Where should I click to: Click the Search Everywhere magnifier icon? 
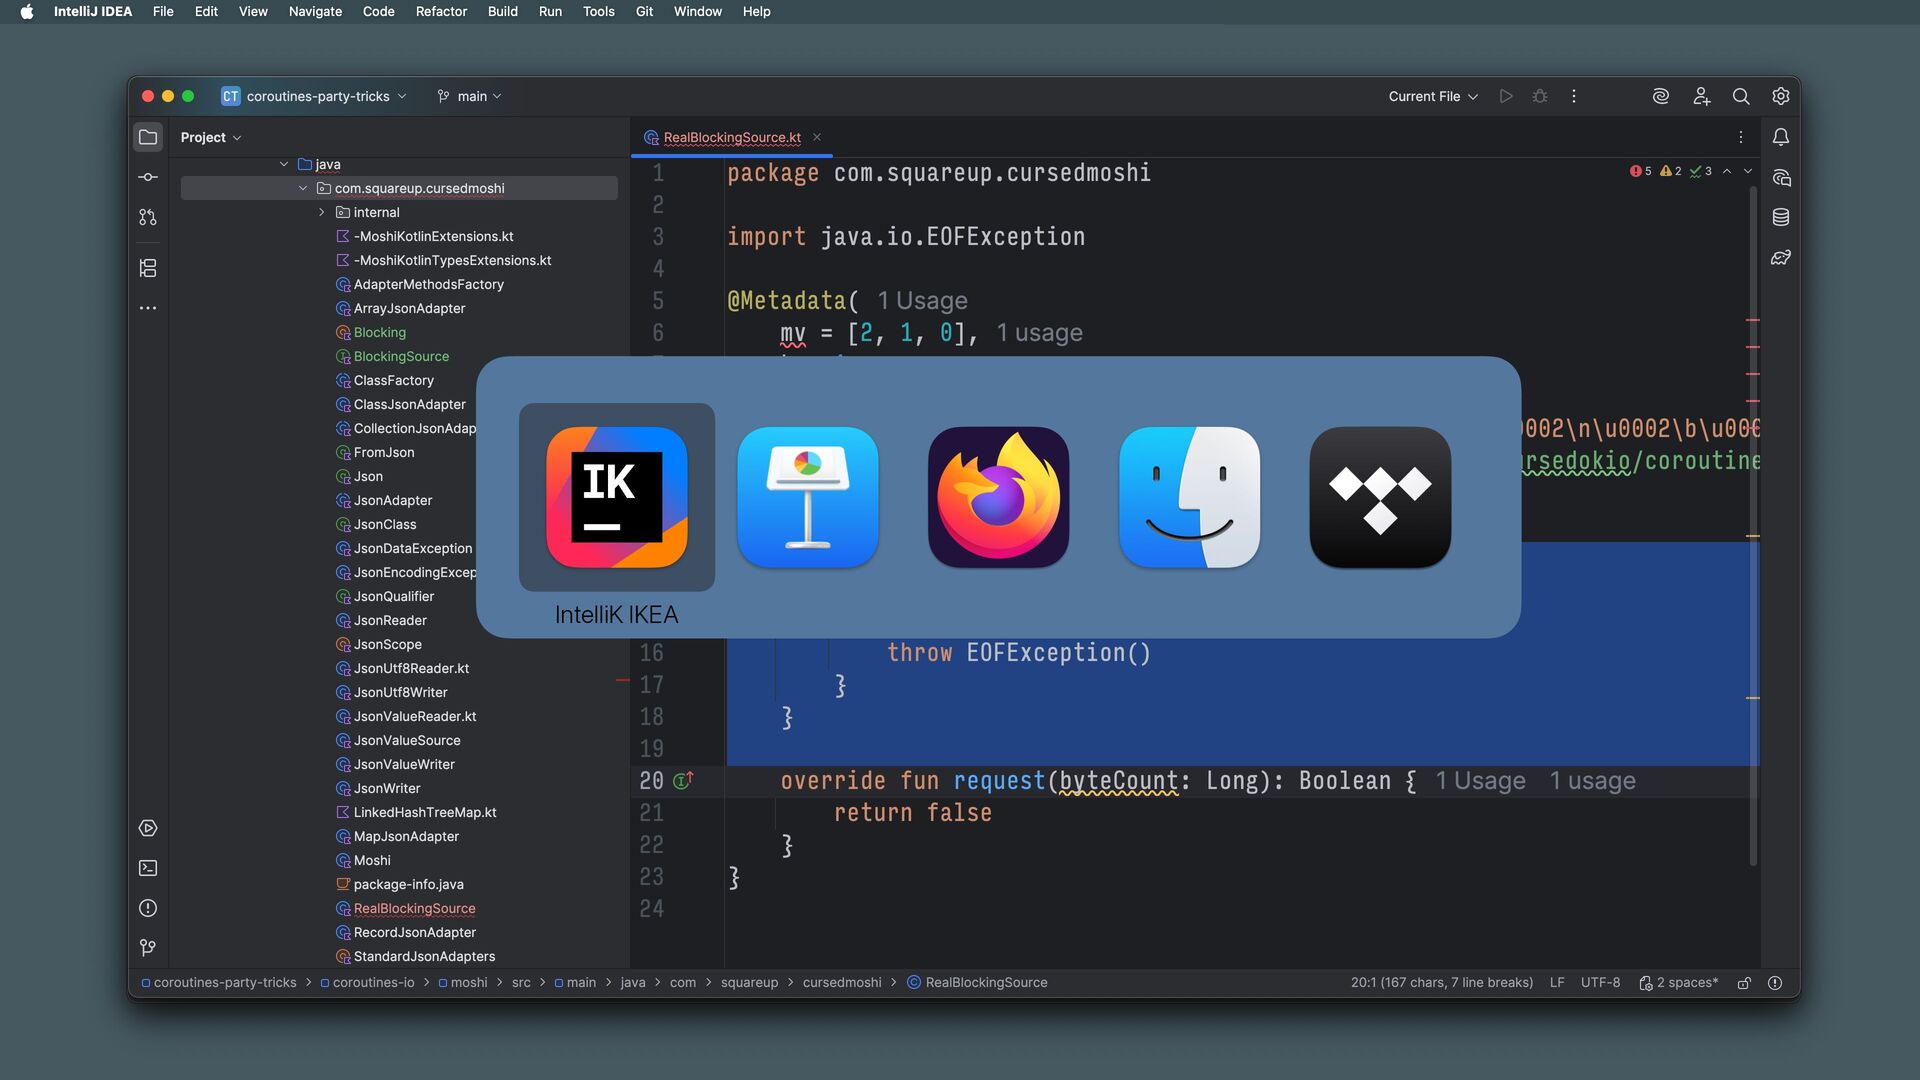coord(1741,96)
